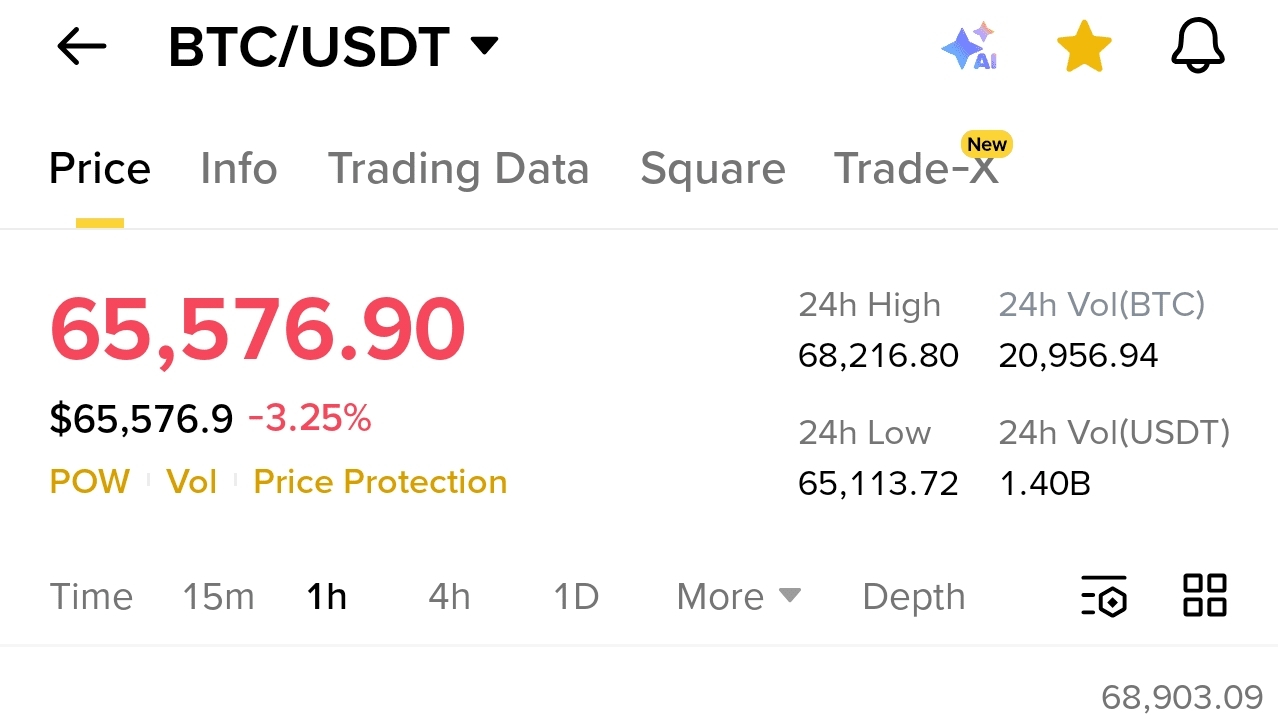1278x719 pixels.
Task: Open the four-square chart layout icon
Action: (x=1205, y=595)
